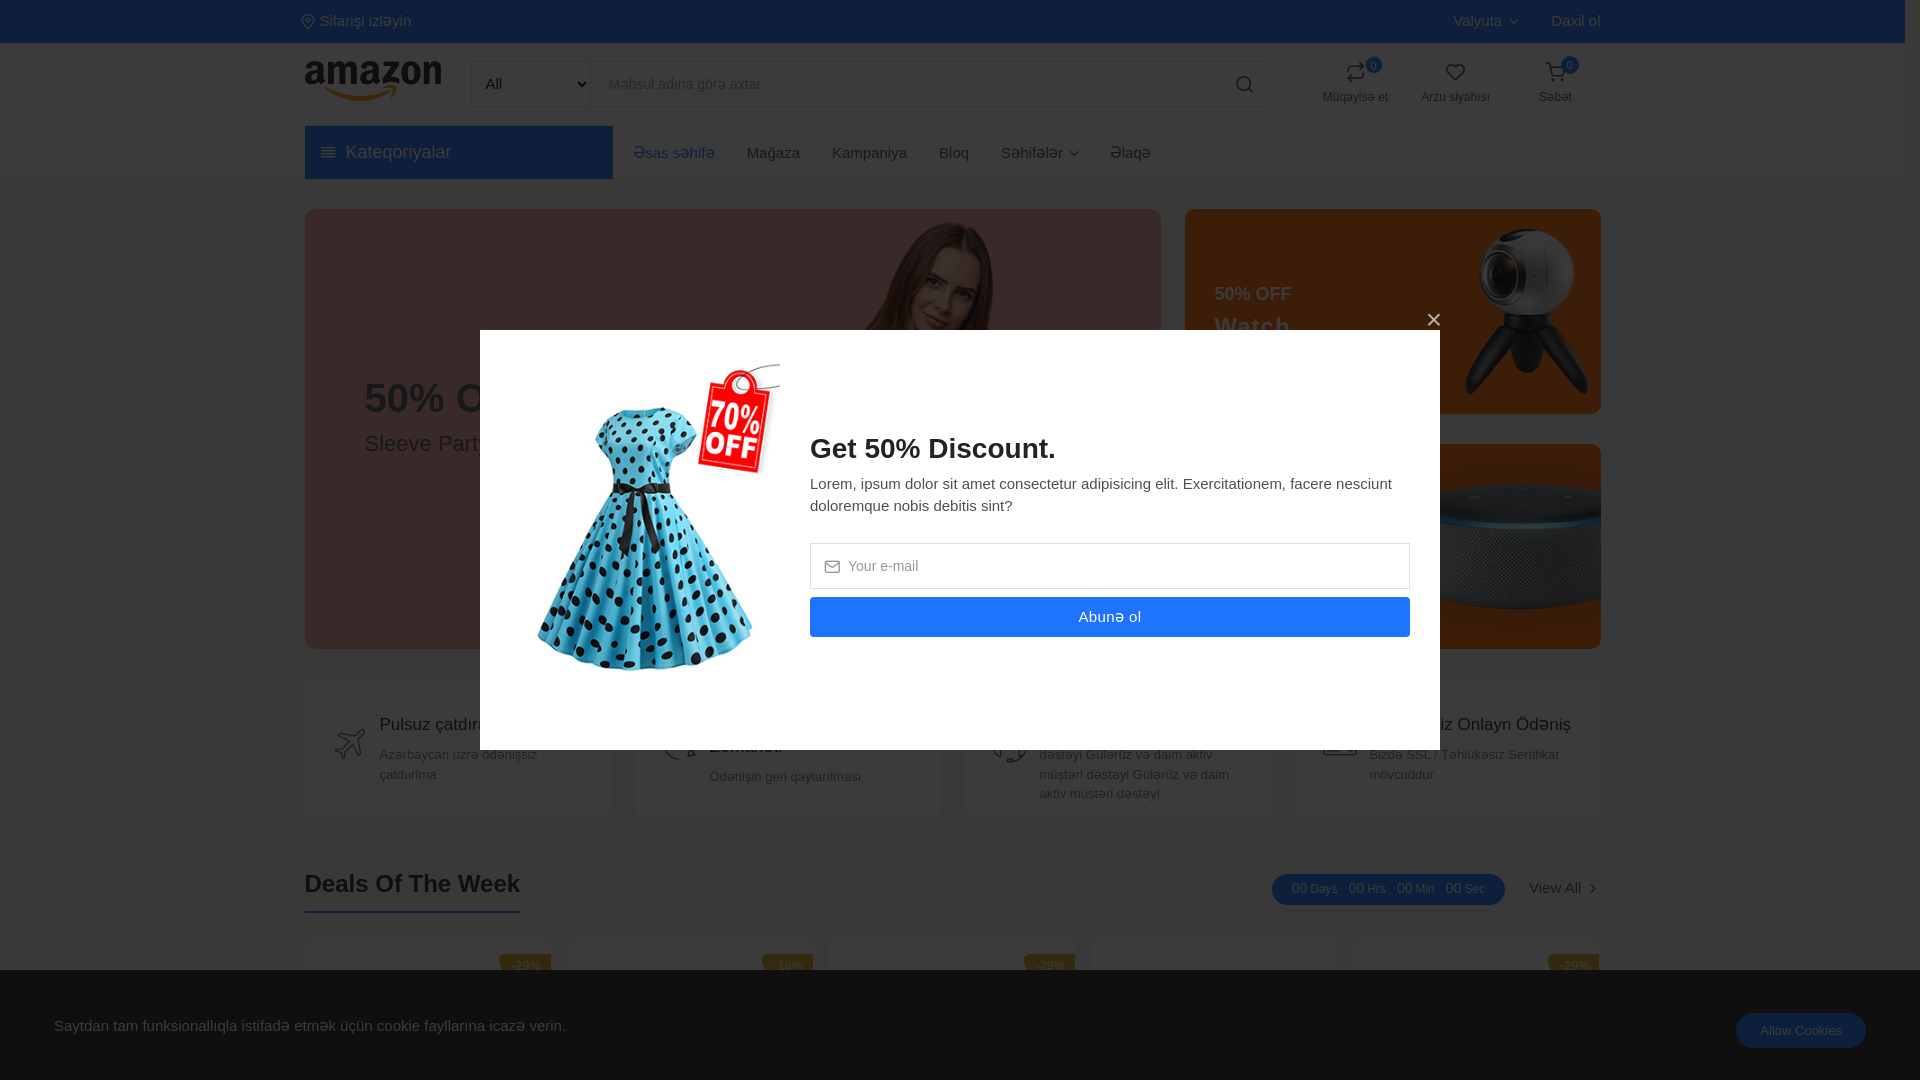
Task: Open the shopping cart (Səbət) icon
Action: [x=1555, y=73]
